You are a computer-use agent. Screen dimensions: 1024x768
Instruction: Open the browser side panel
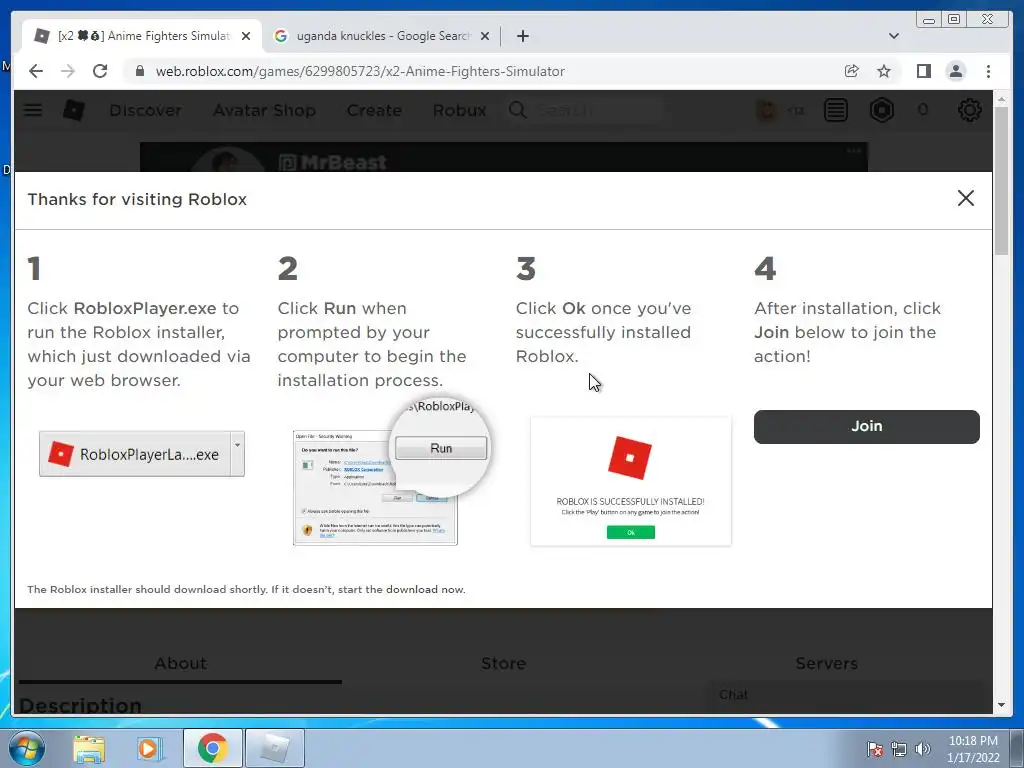[x=923, y=71]
